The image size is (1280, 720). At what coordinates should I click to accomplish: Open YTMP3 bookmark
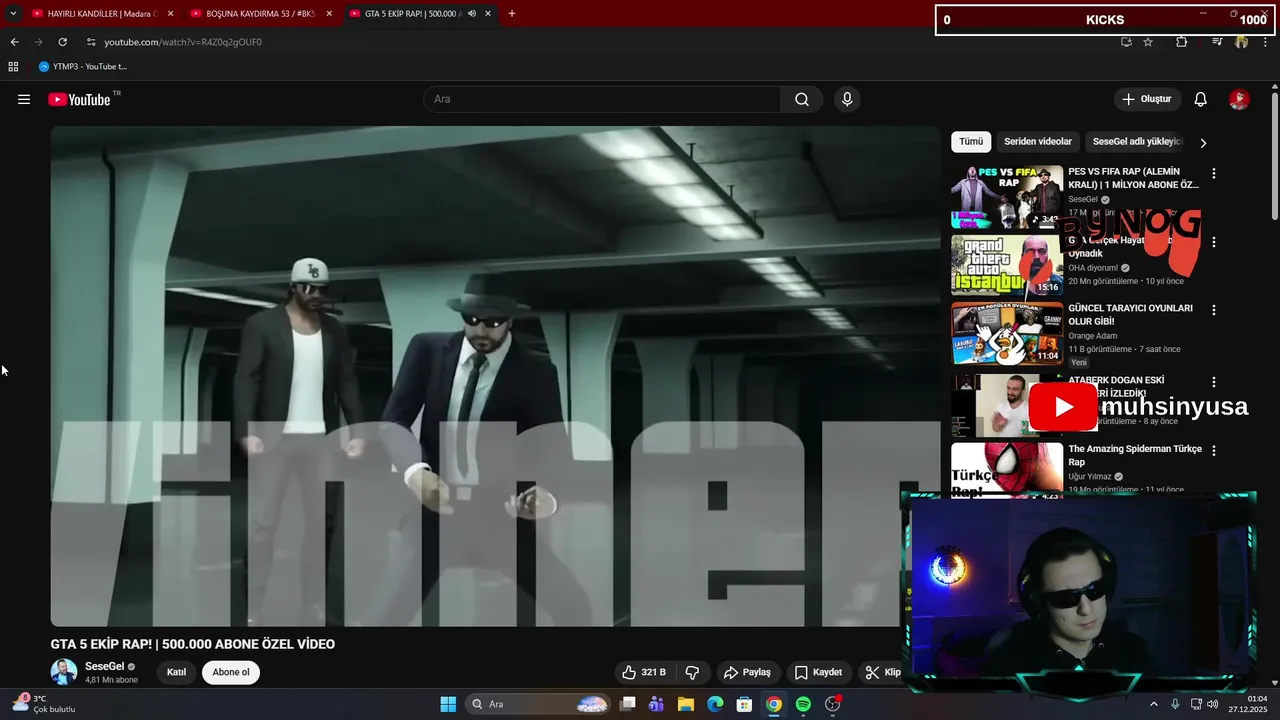[82, 67]
